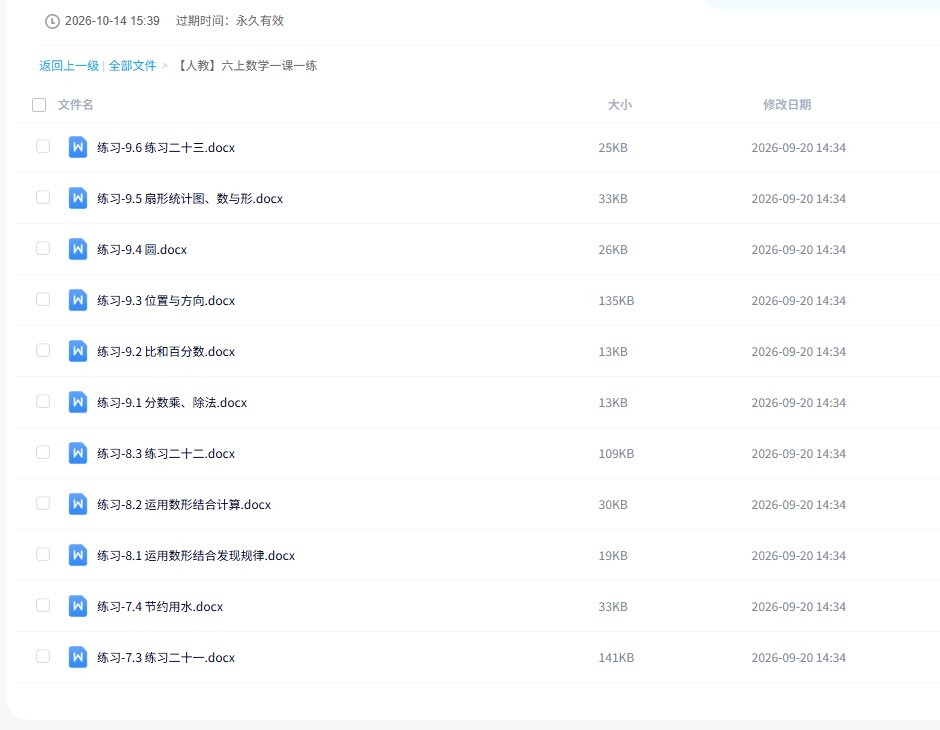Viewport: 940px width, 730px height.
Task: Check the box for 练习-9.1 分数乘、除法.docx
Action: pos(43,401)
